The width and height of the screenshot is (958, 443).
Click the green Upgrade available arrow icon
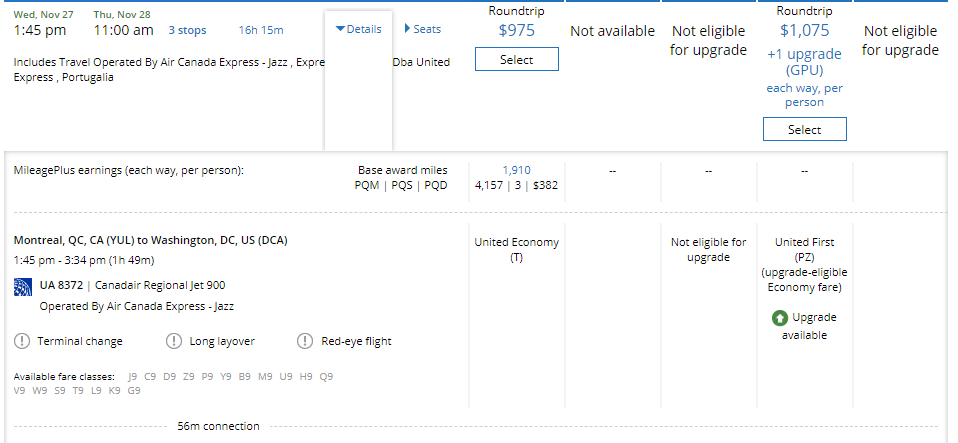pos(779,318)
